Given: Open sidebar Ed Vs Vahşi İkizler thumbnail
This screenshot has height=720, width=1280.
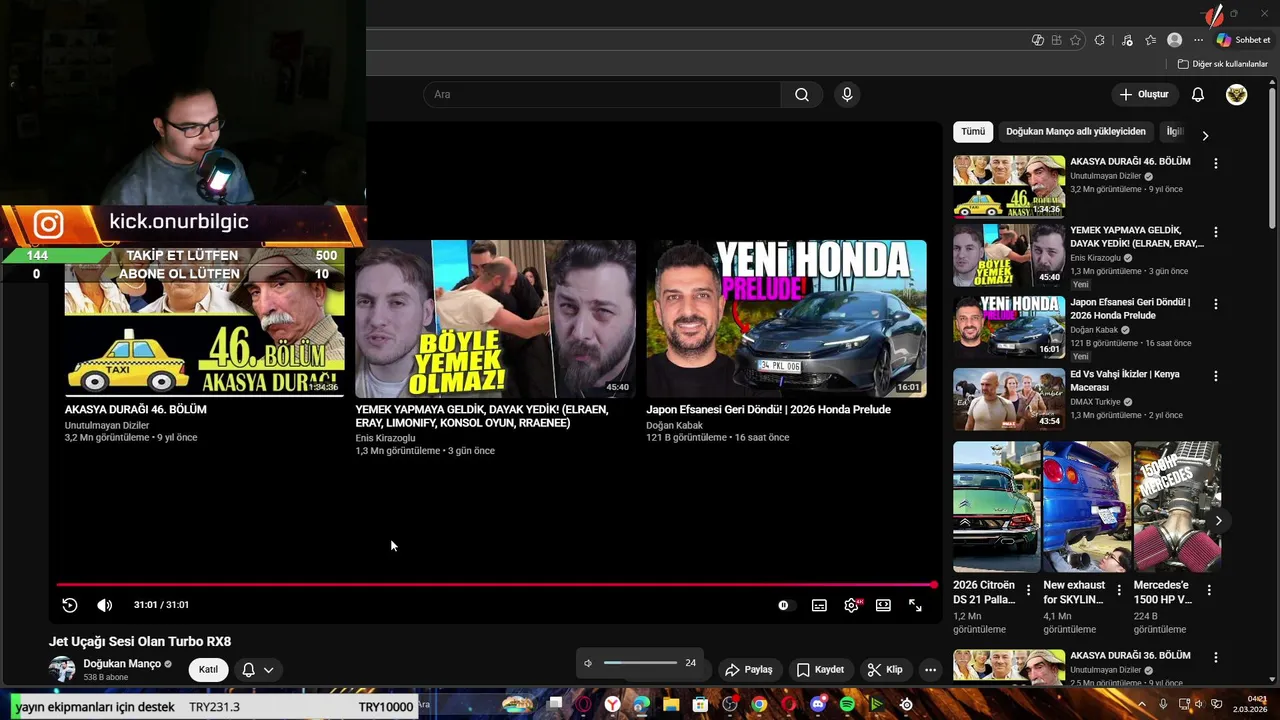Looking at the screenshot, I should [x=1009, y=399].
